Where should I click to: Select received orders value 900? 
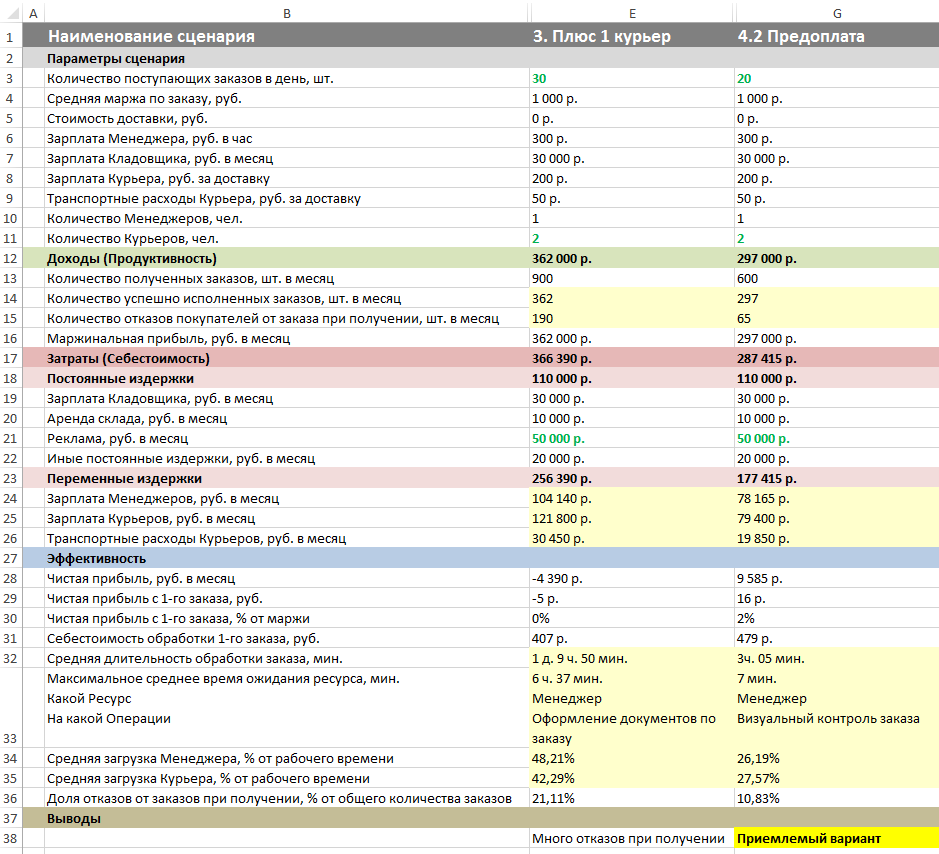[x=543, y=278]
